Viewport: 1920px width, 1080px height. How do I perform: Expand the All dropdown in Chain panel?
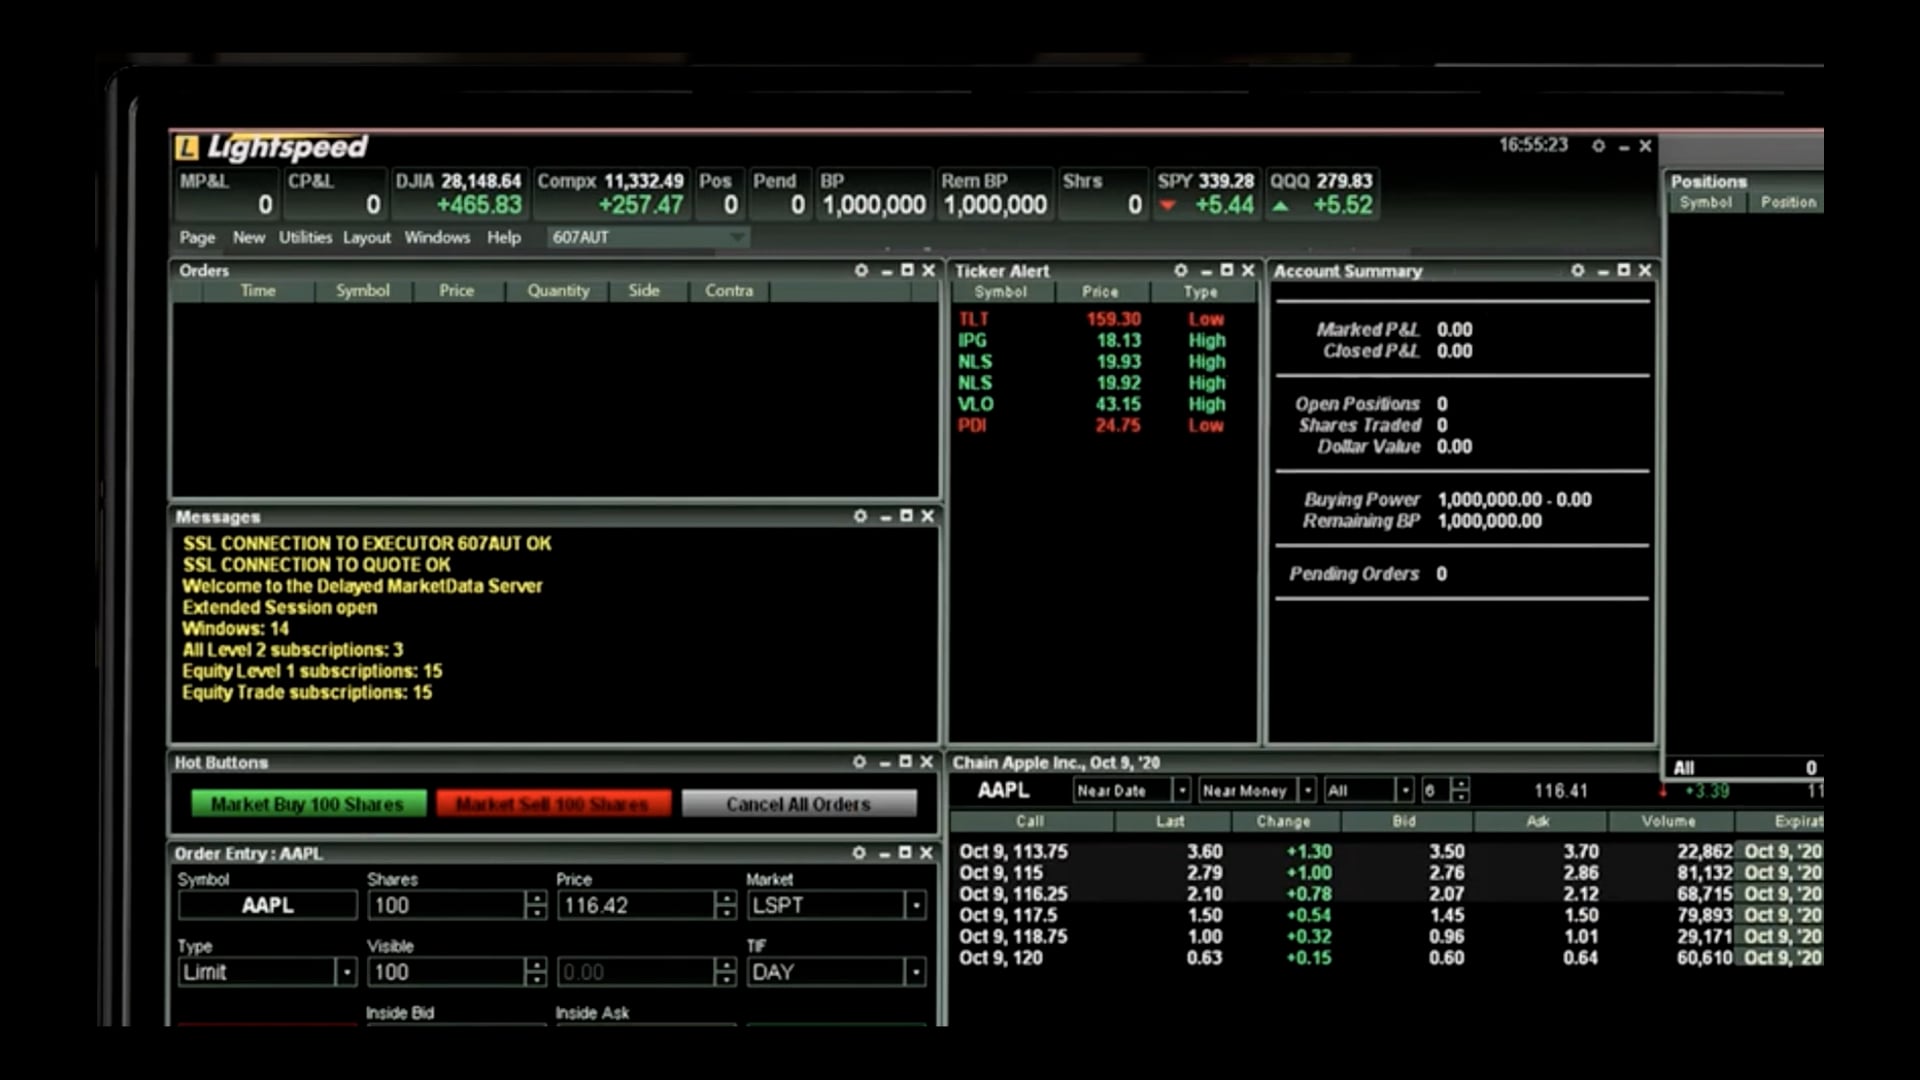1405,790
